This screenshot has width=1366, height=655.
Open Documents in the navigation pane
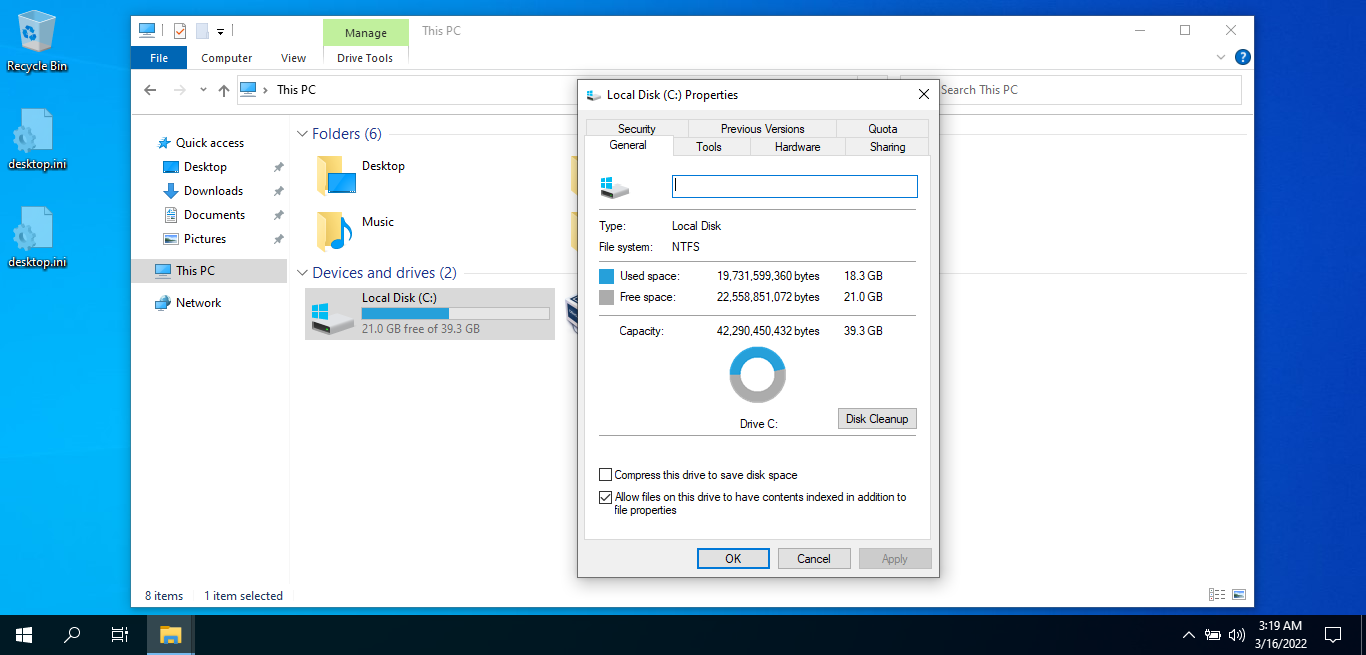click(214, 215)
